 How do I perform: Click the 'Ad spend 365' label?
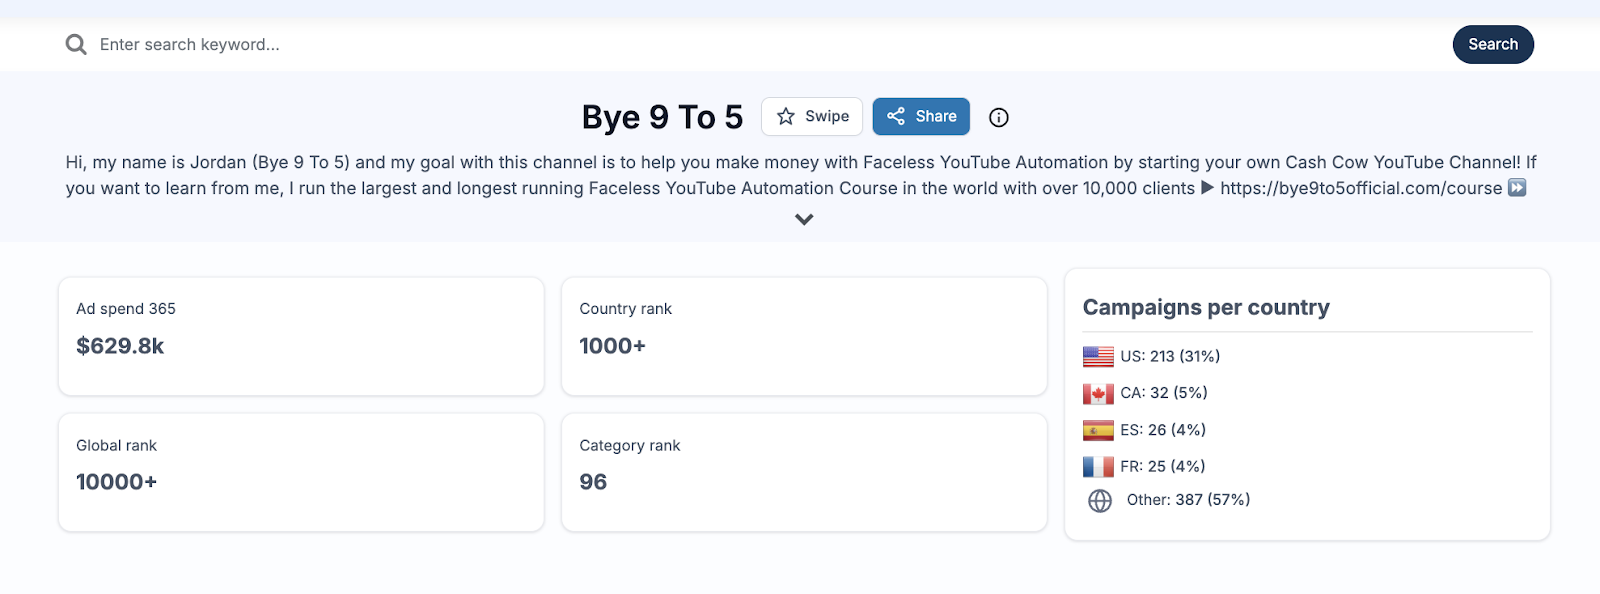pyautogui.click(x=126, y=309)
